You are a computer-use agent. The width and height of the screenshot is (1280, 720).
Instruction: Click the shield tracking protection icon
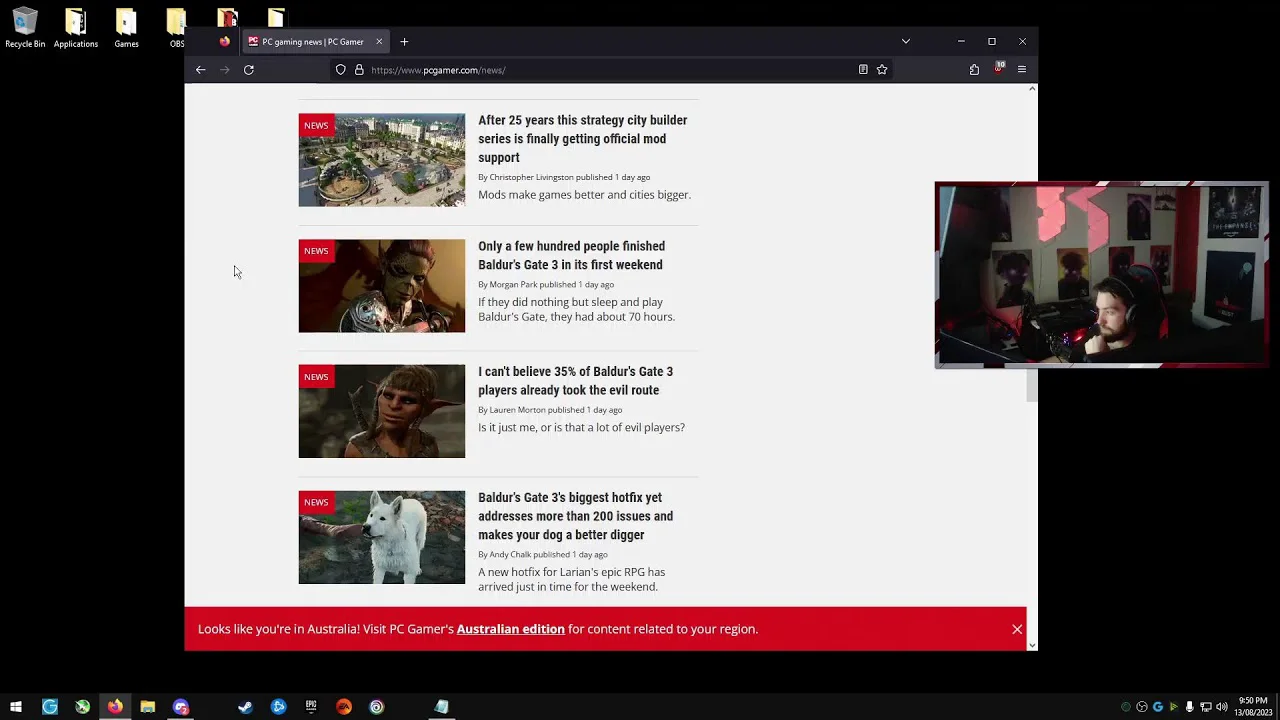pyautogui.click(x=341, y=70)
